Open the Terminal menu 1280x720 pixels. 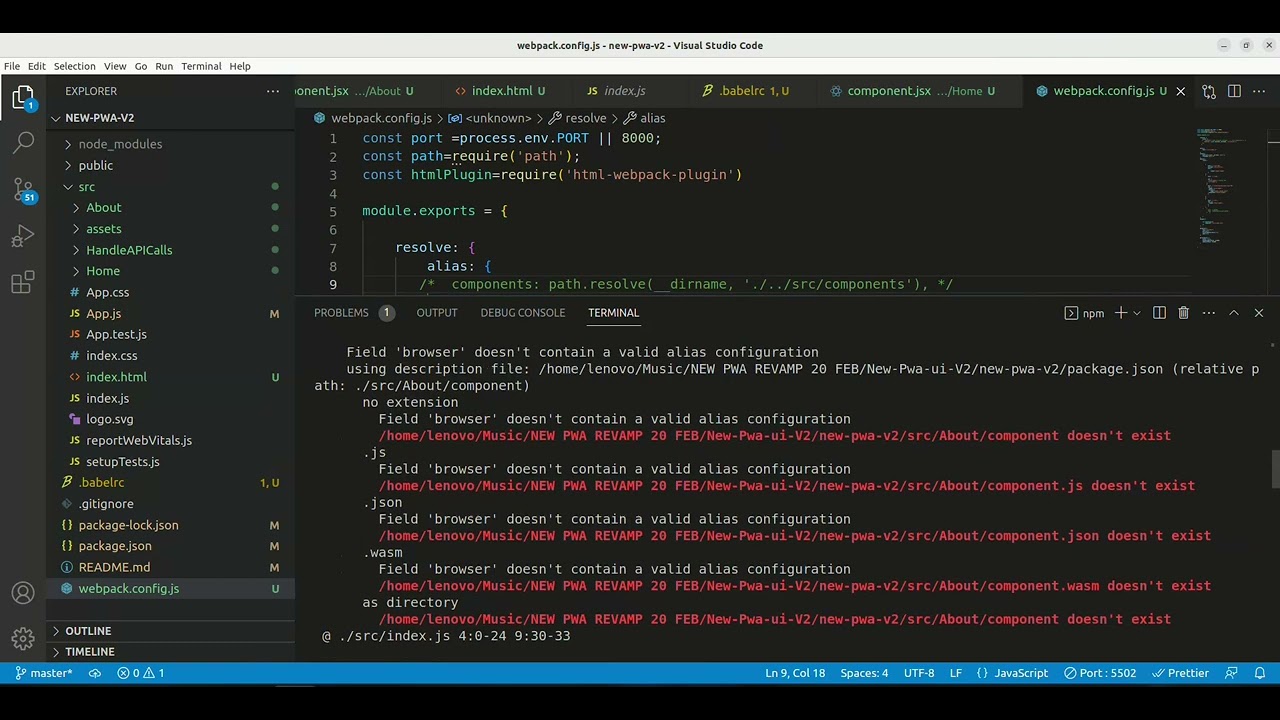(x=201, y=66)
